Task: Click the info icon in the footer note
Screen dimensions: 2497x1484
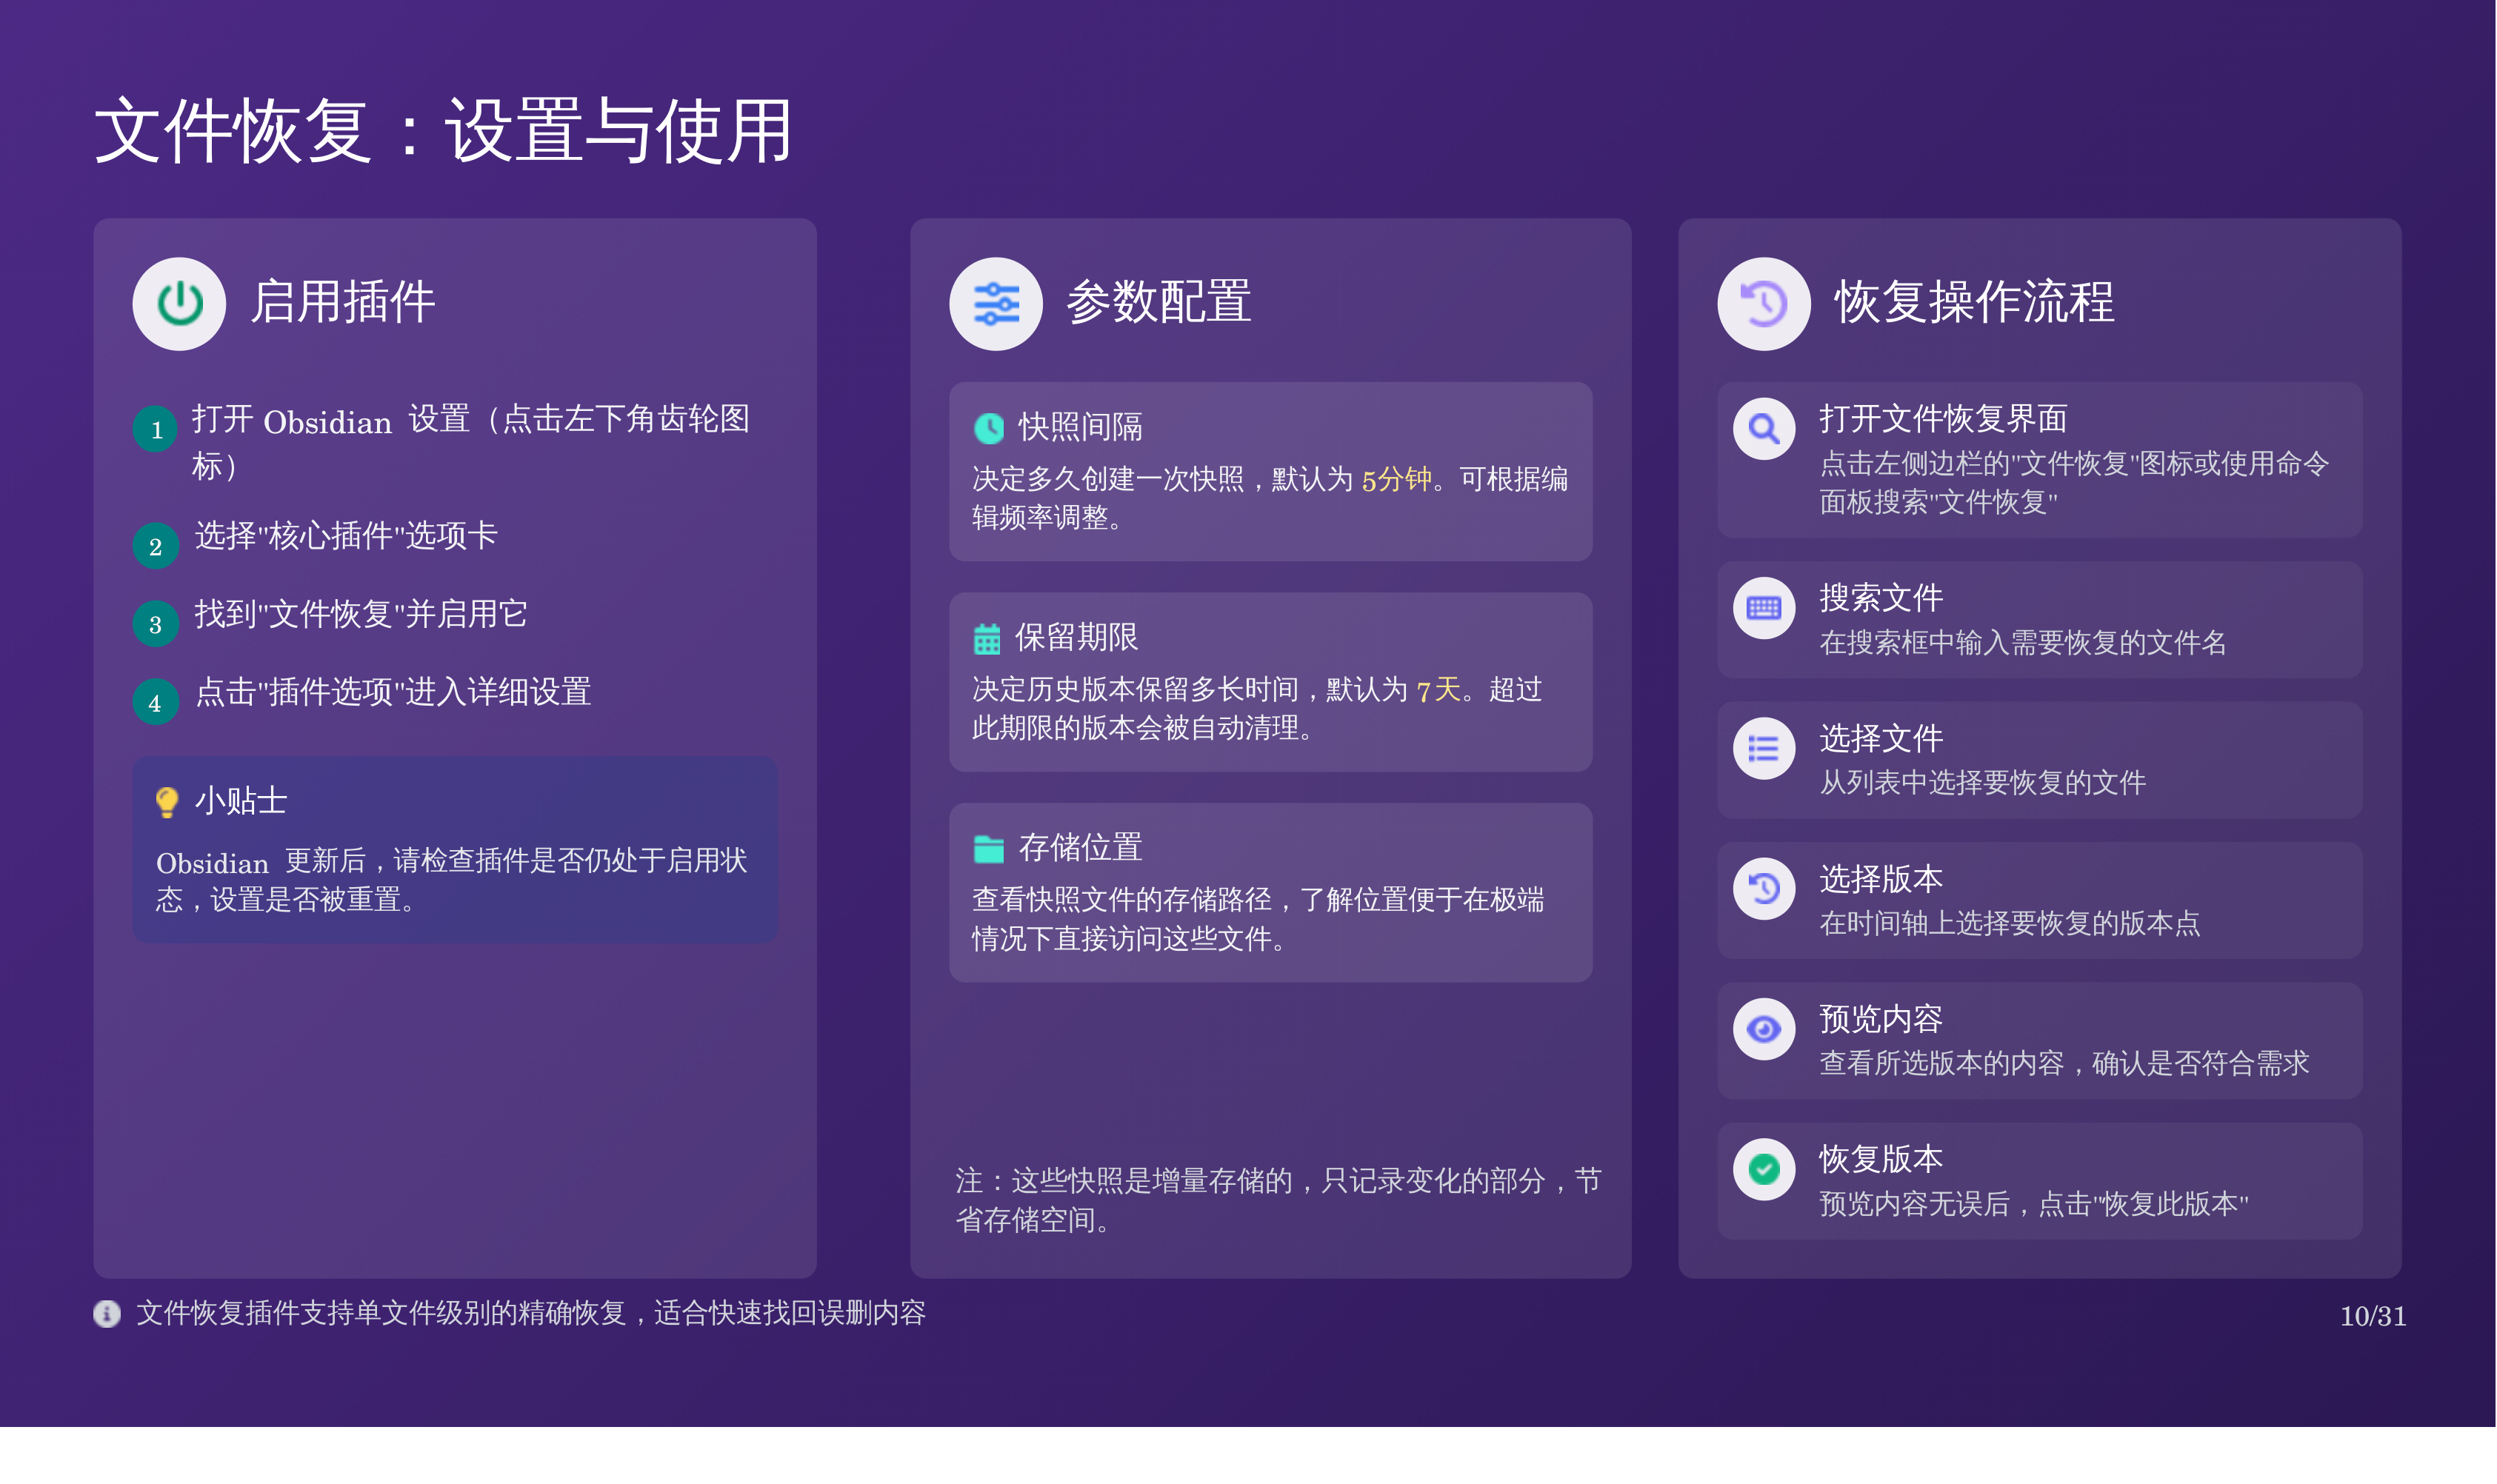Action: (107, 1314)
